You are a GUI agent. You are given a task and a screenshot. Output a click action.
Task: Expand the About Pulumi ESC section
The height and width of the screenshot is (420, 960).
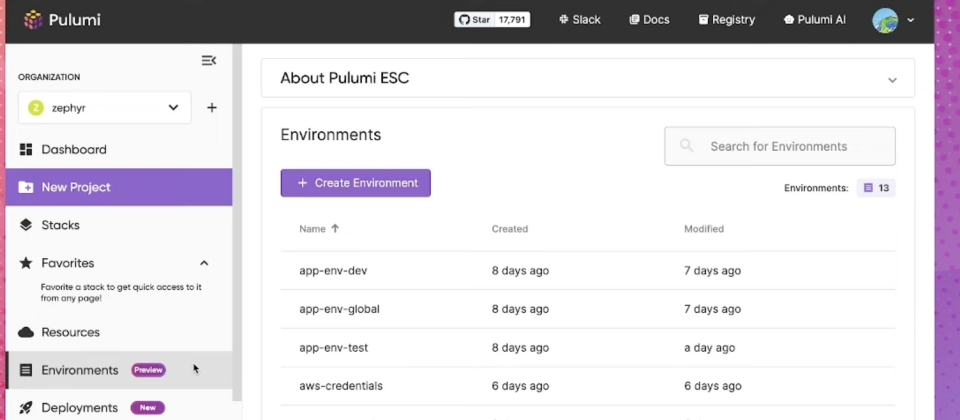click(892, 79)
